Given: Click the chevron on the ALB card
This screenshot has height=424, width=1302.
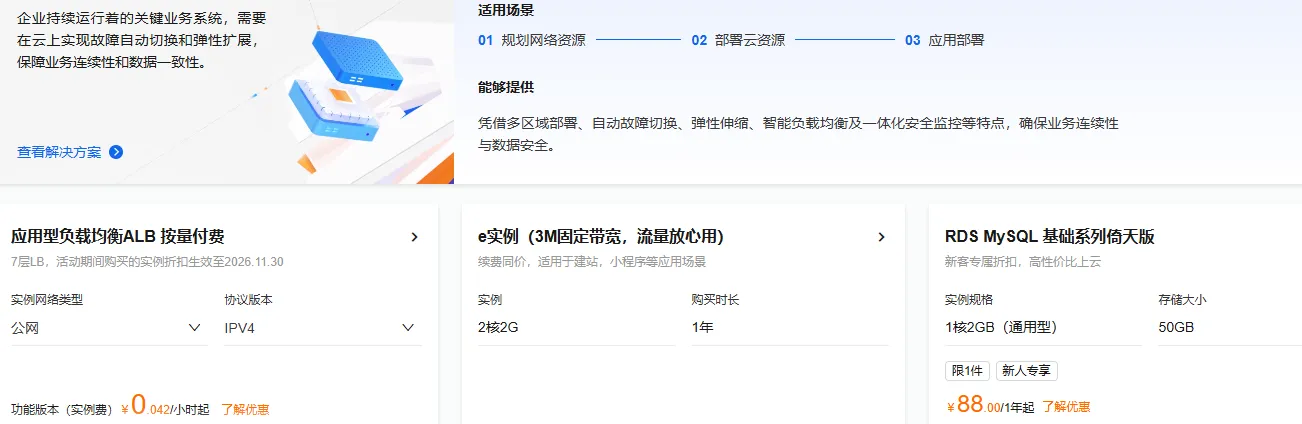Looking at the screenshot, I should 415,237.
